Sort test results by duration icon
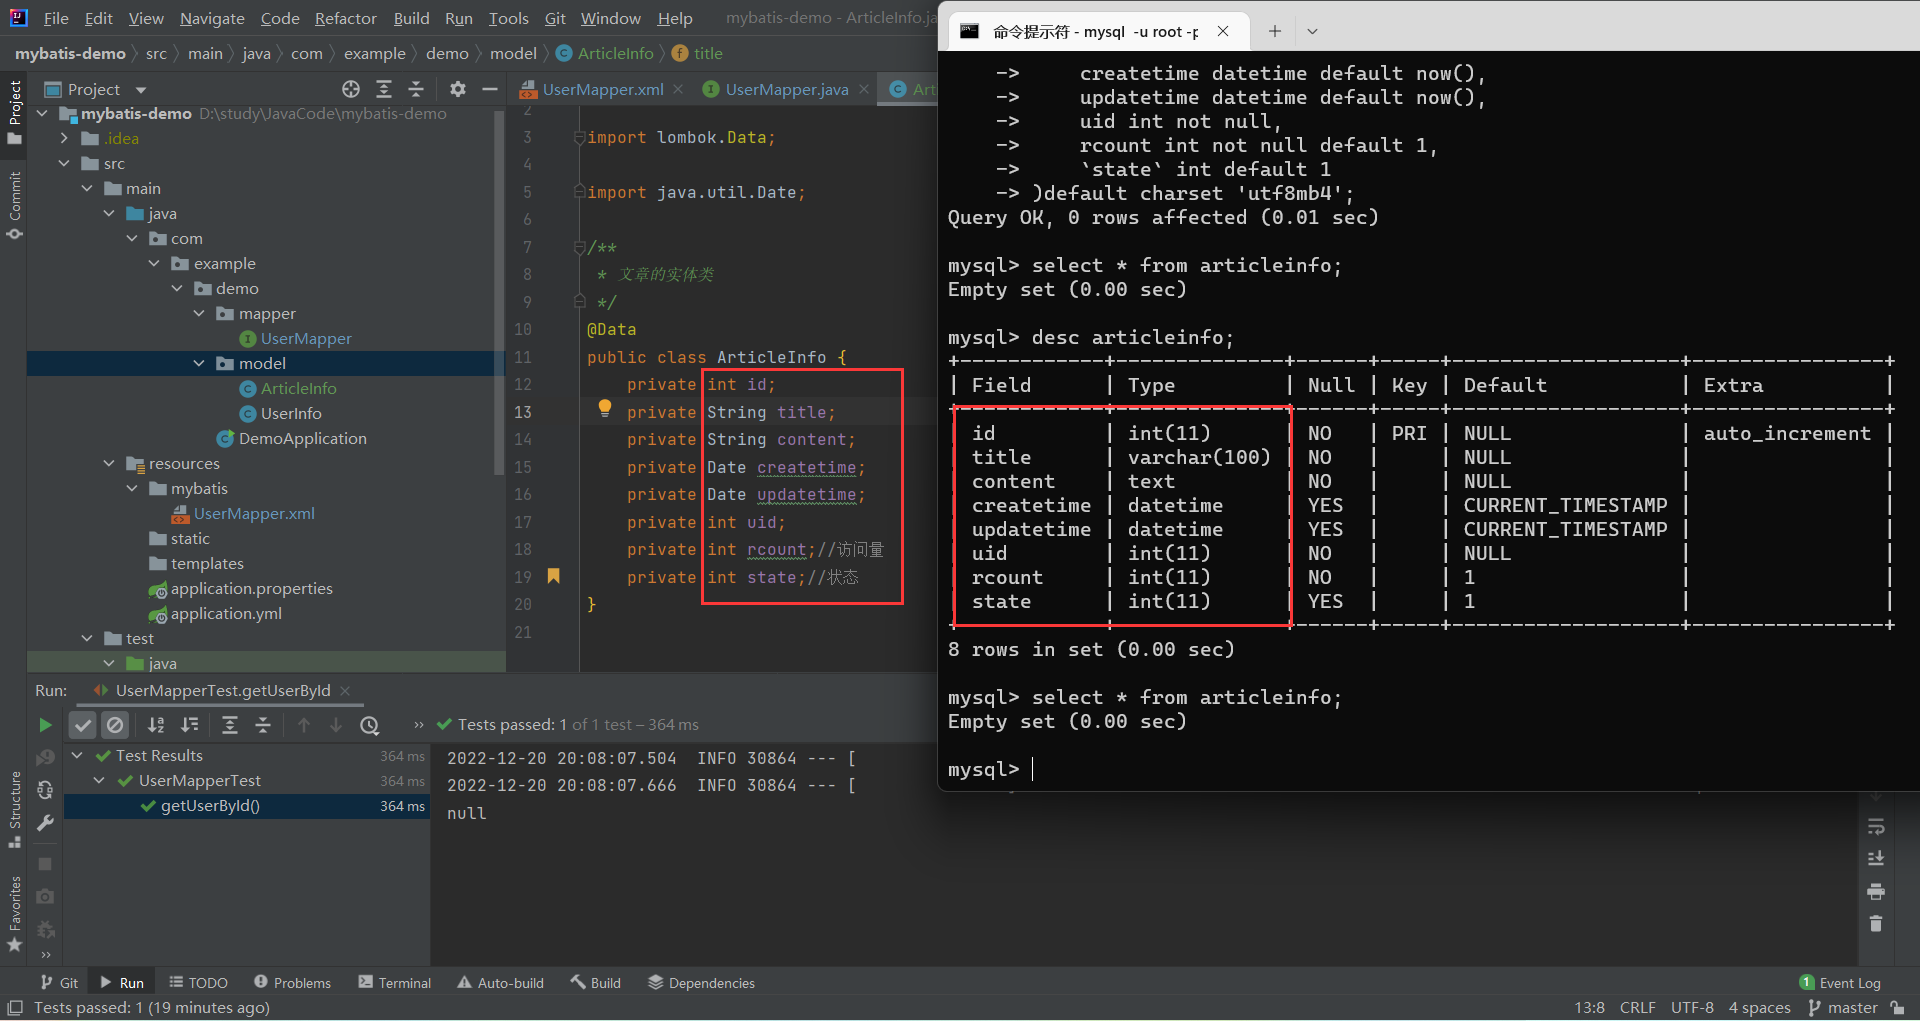This screenshot has height=1021, width=1920. (189, 725)
